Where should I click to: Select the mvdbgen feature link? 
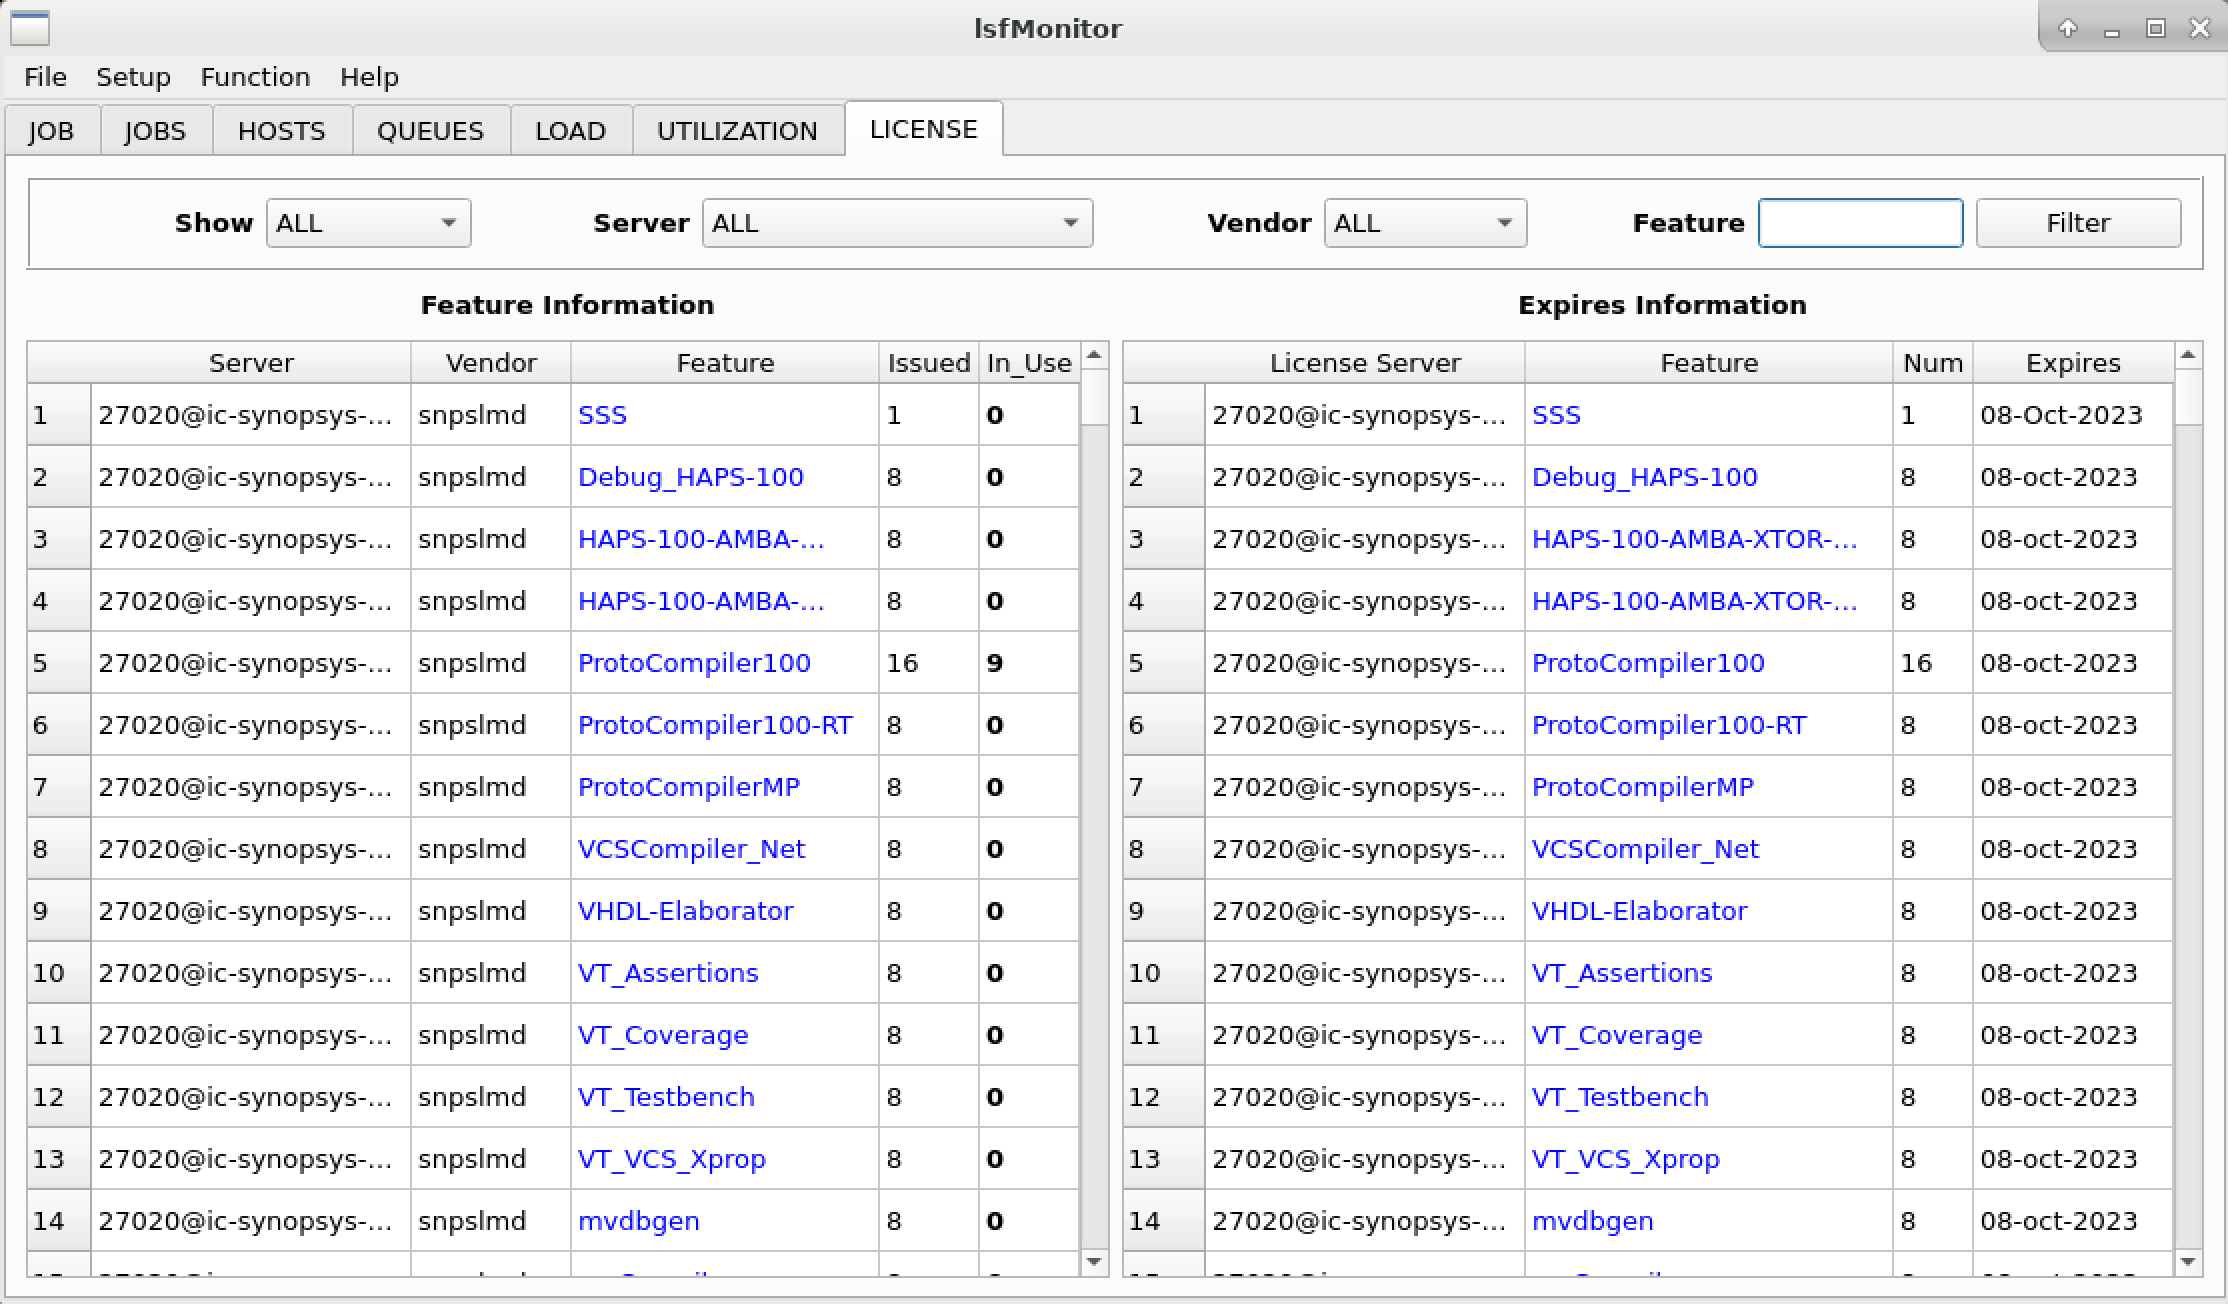point(638,1221)
